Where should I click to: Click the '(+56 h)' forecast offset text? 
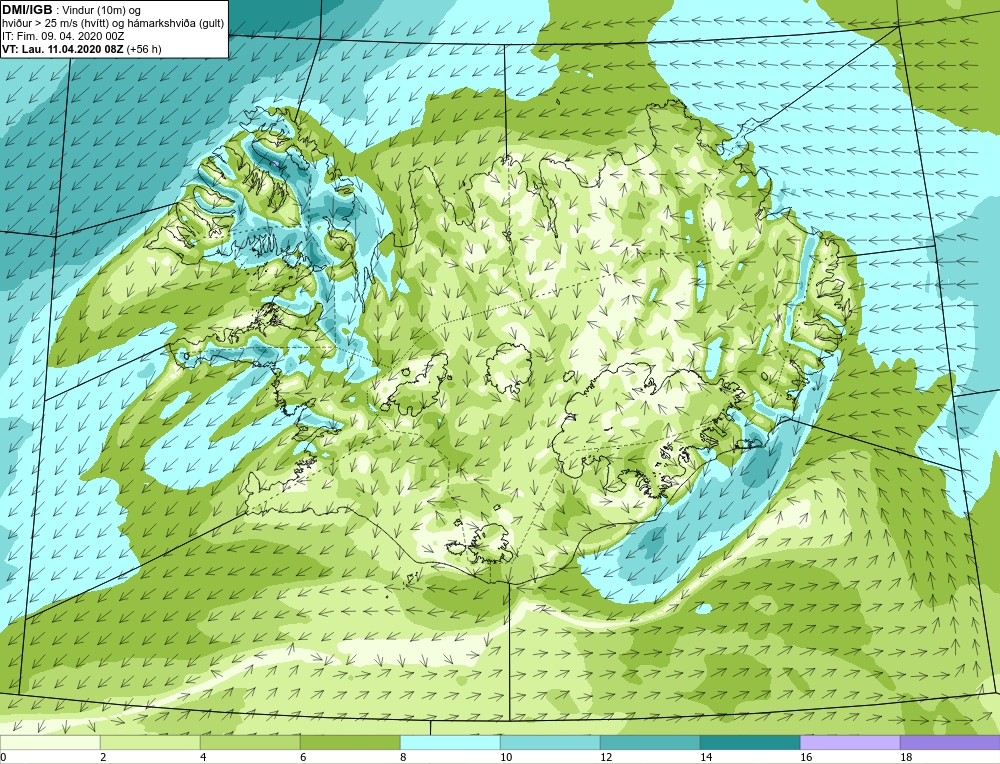pyautogui.click(x=144, y=49)
